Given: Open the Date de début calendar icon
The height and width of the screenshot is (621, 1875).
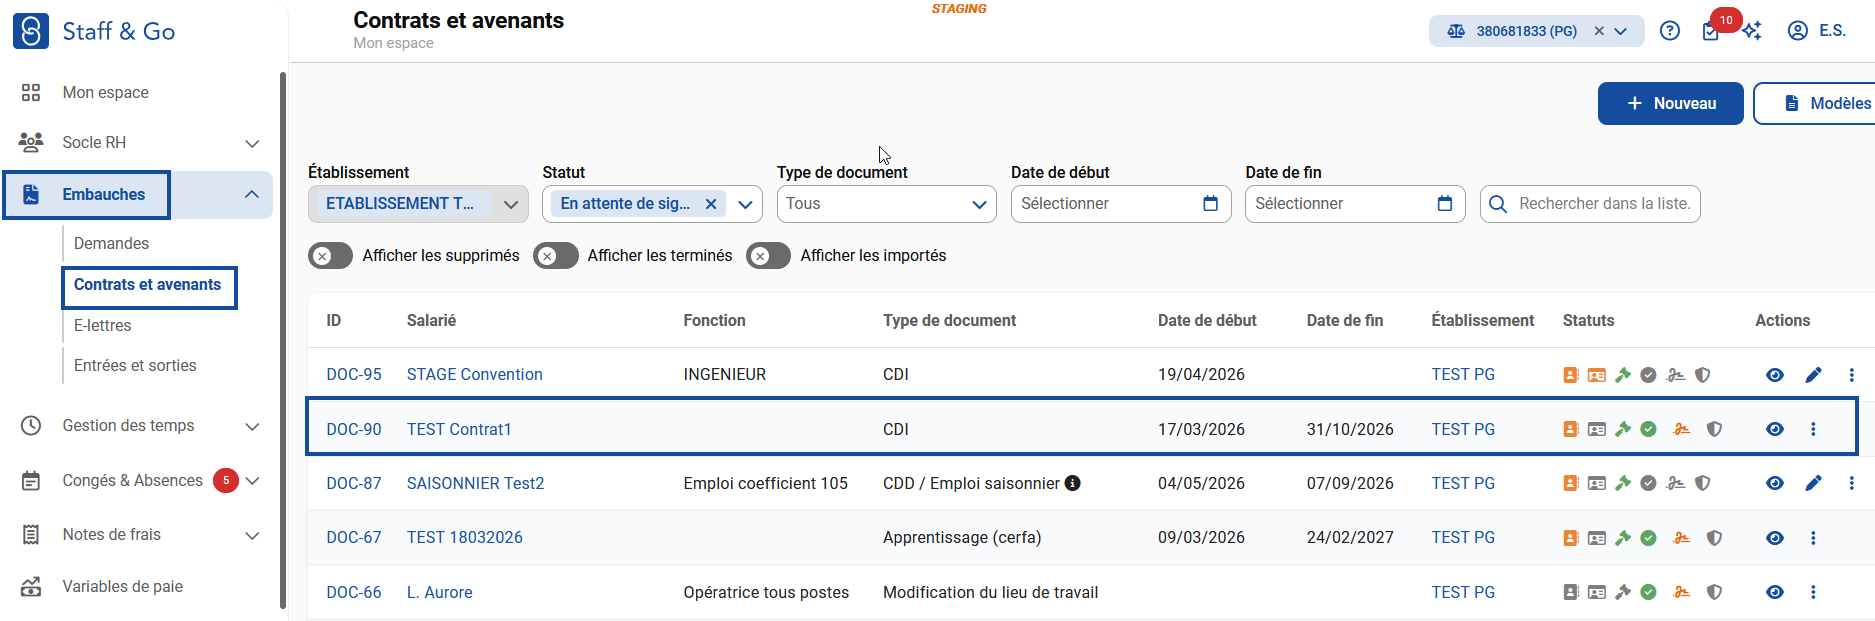Looking at the screenshot, I should (1210, 204).
